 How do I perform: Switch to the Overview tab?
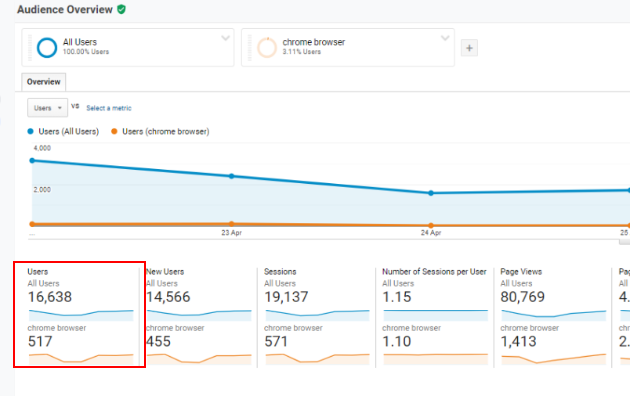[x=43, y=82]
